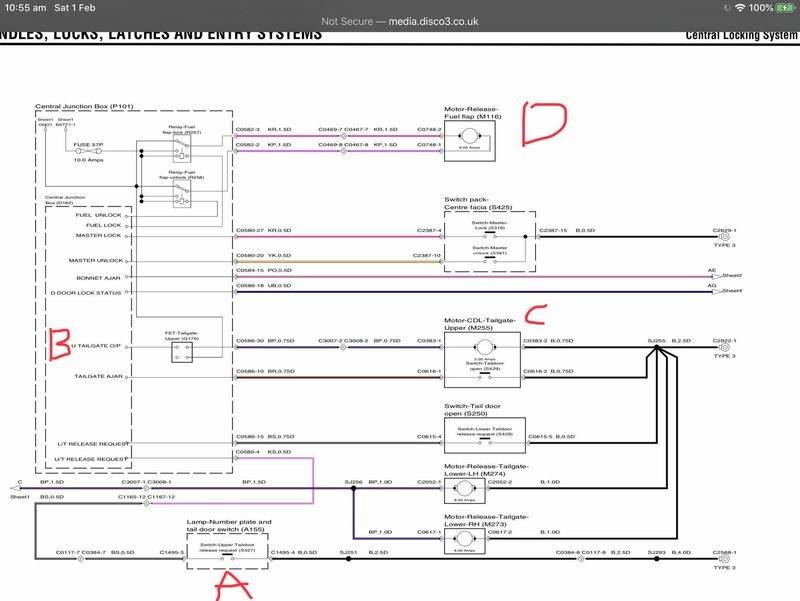Click the C0580-4 KS,0.5D connector label

[x=263, y=452]
